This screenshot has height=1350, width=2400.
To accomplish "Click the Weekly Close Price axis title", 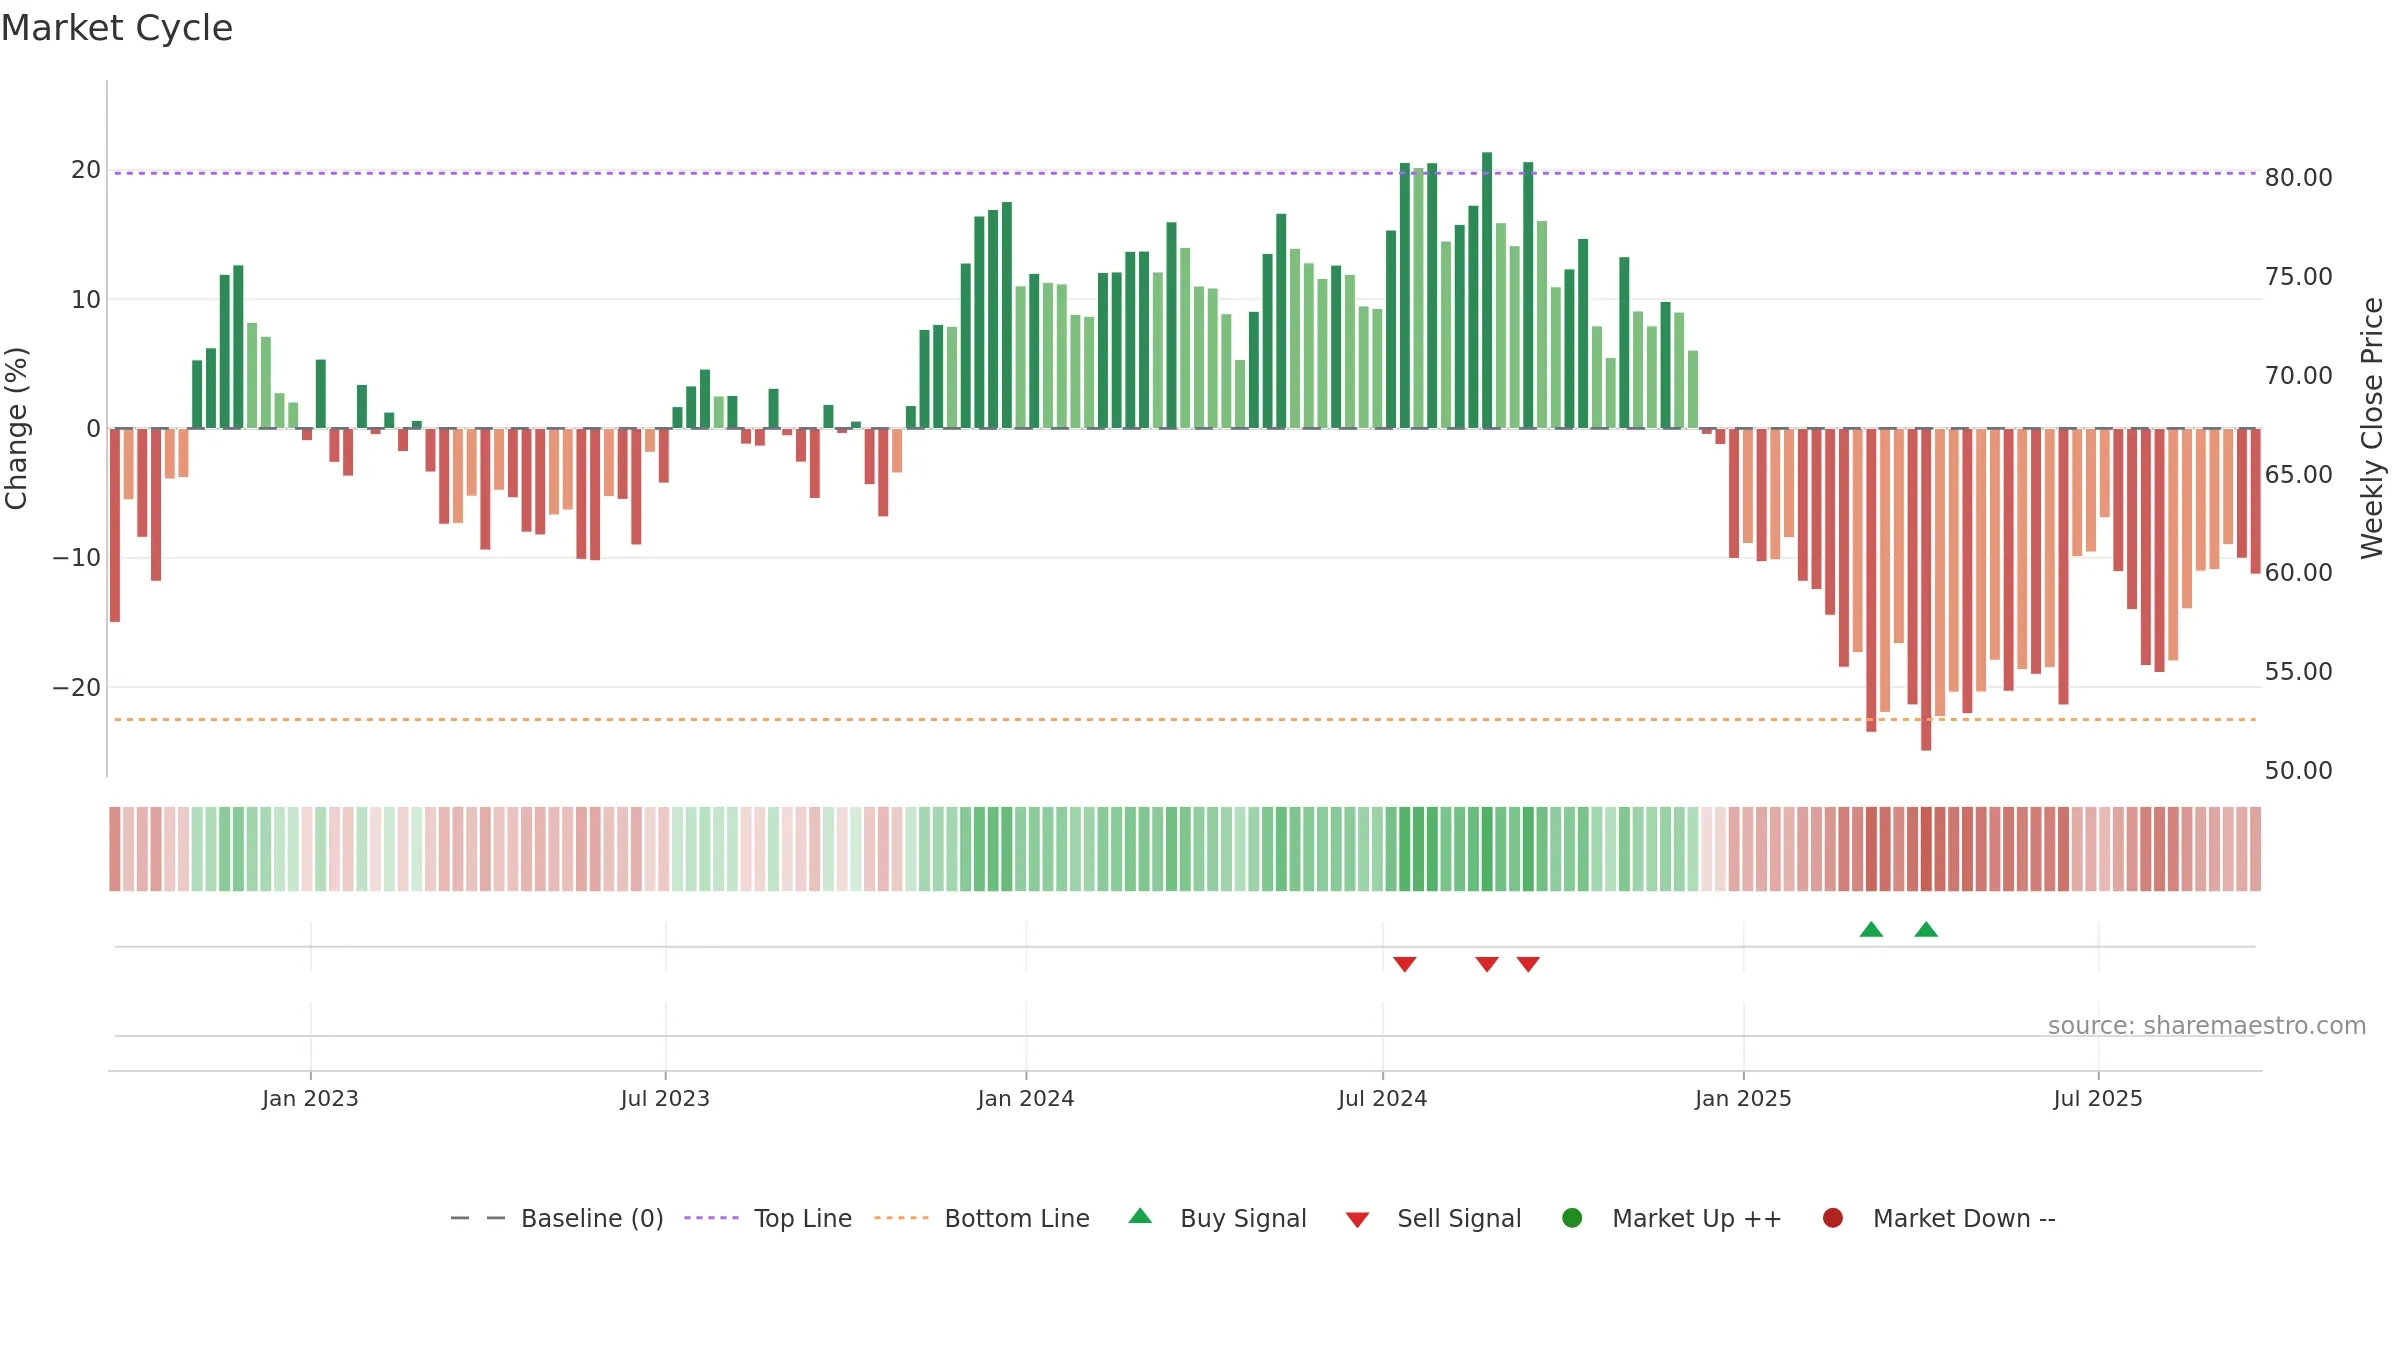I will pos(2372,428).
